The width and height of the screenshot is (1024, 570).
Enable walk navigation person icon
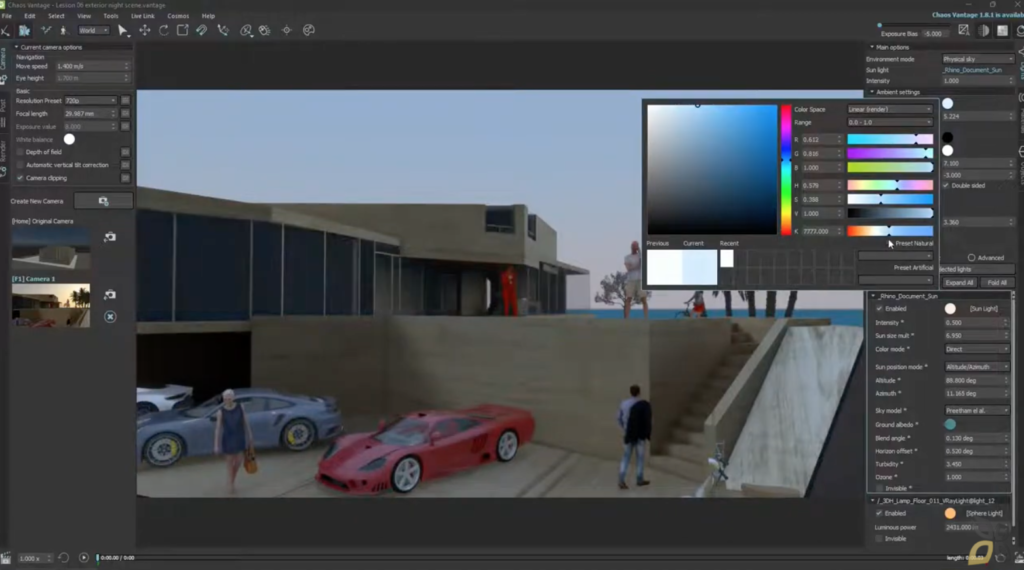63,30
